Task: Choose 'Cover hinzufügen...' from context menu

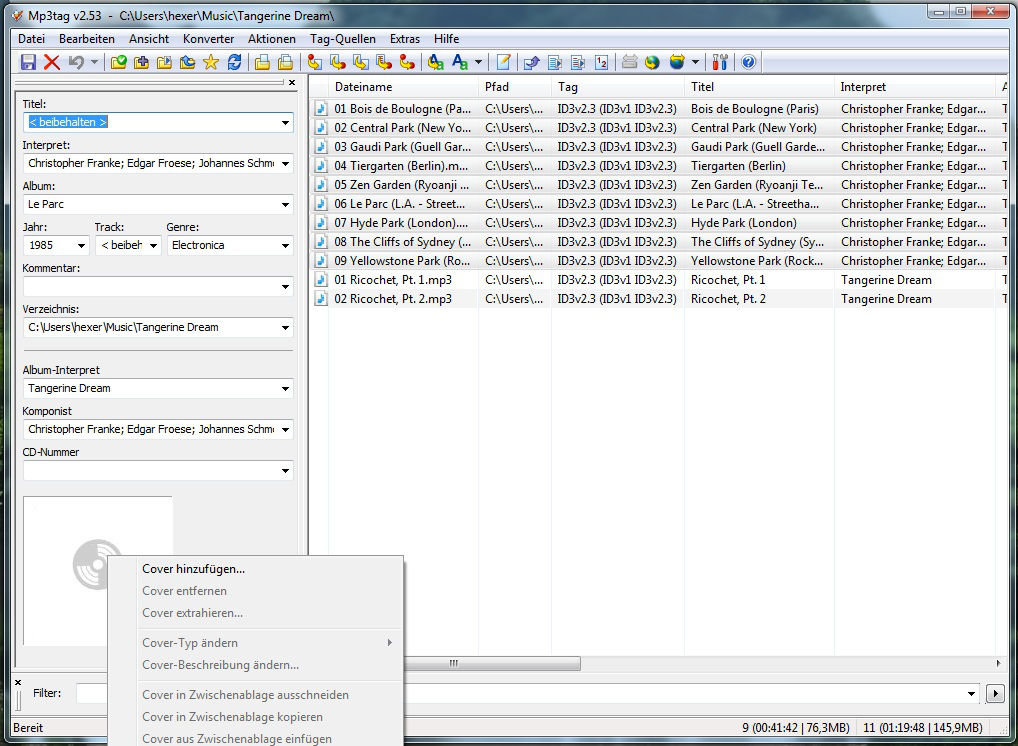Action: click(193, 569)
